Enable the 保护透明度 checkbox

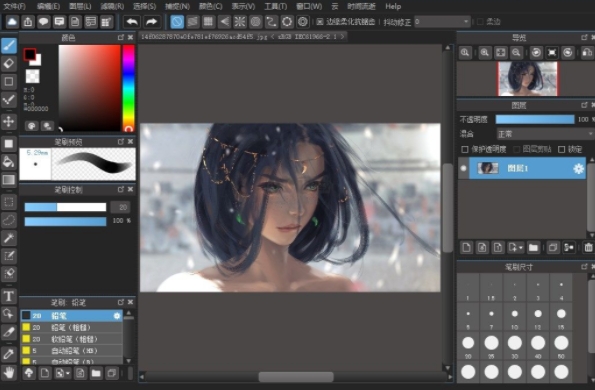pos(464,149)
